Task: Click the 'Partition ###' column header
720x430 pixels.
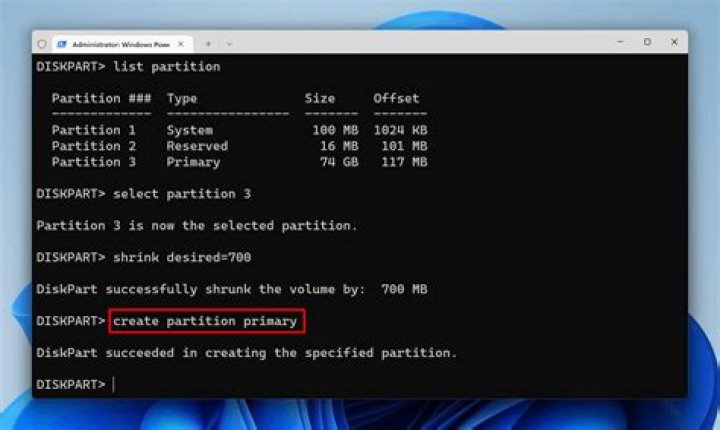Action: click(x=101, y=98)
